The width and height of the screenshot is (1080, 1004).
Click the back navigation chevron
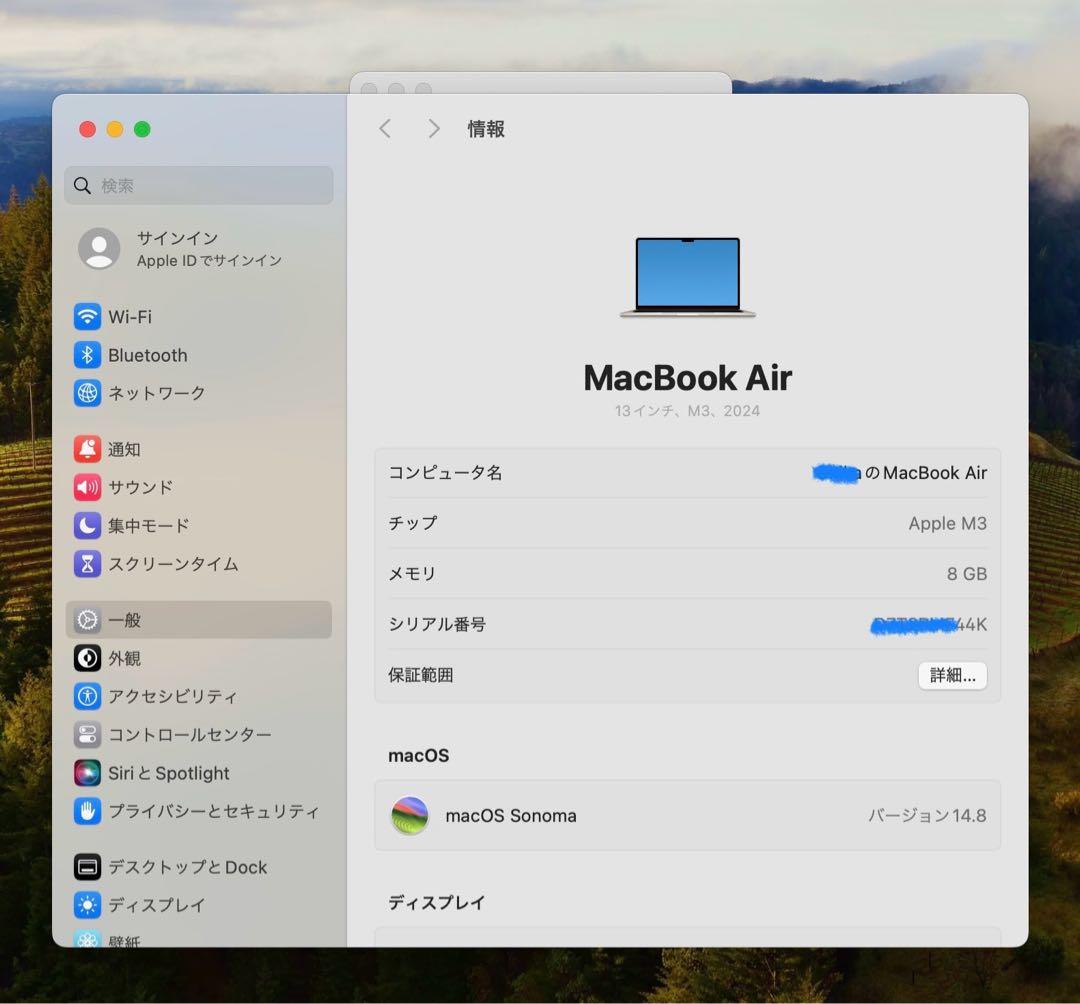(385, 128)
